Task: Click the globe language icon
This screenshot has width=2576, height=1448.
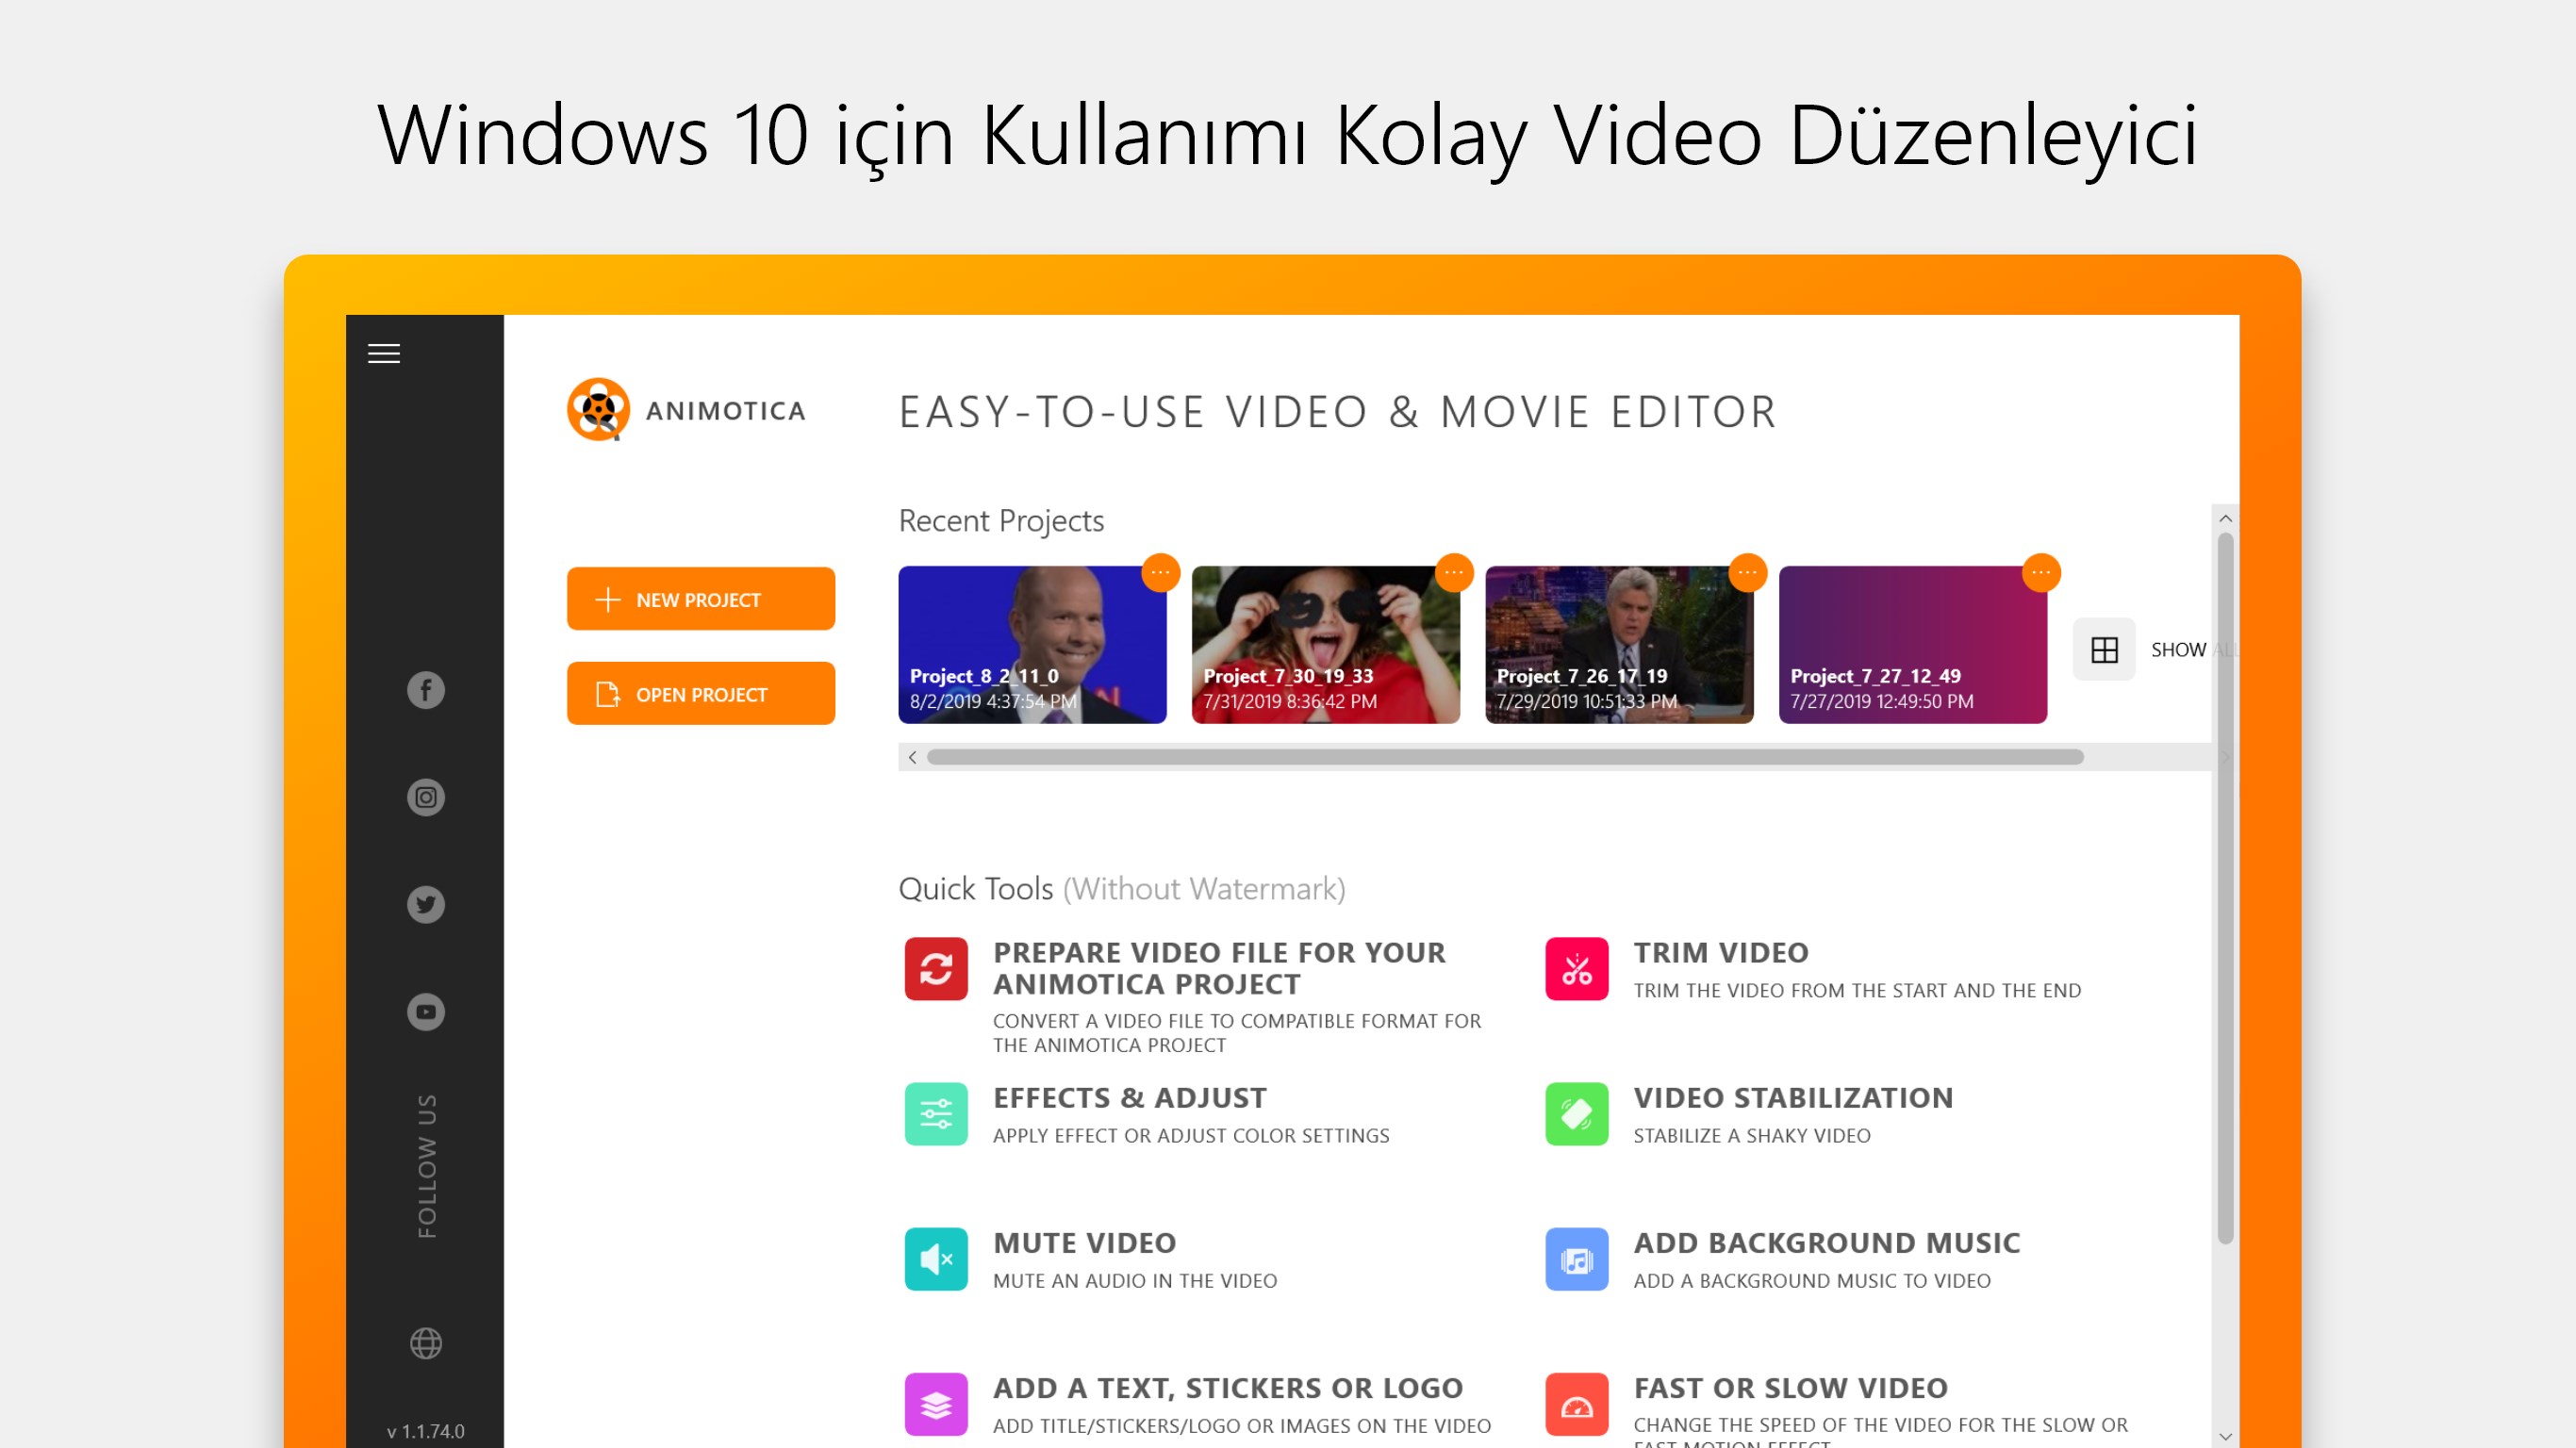Action: [426, 1343]
